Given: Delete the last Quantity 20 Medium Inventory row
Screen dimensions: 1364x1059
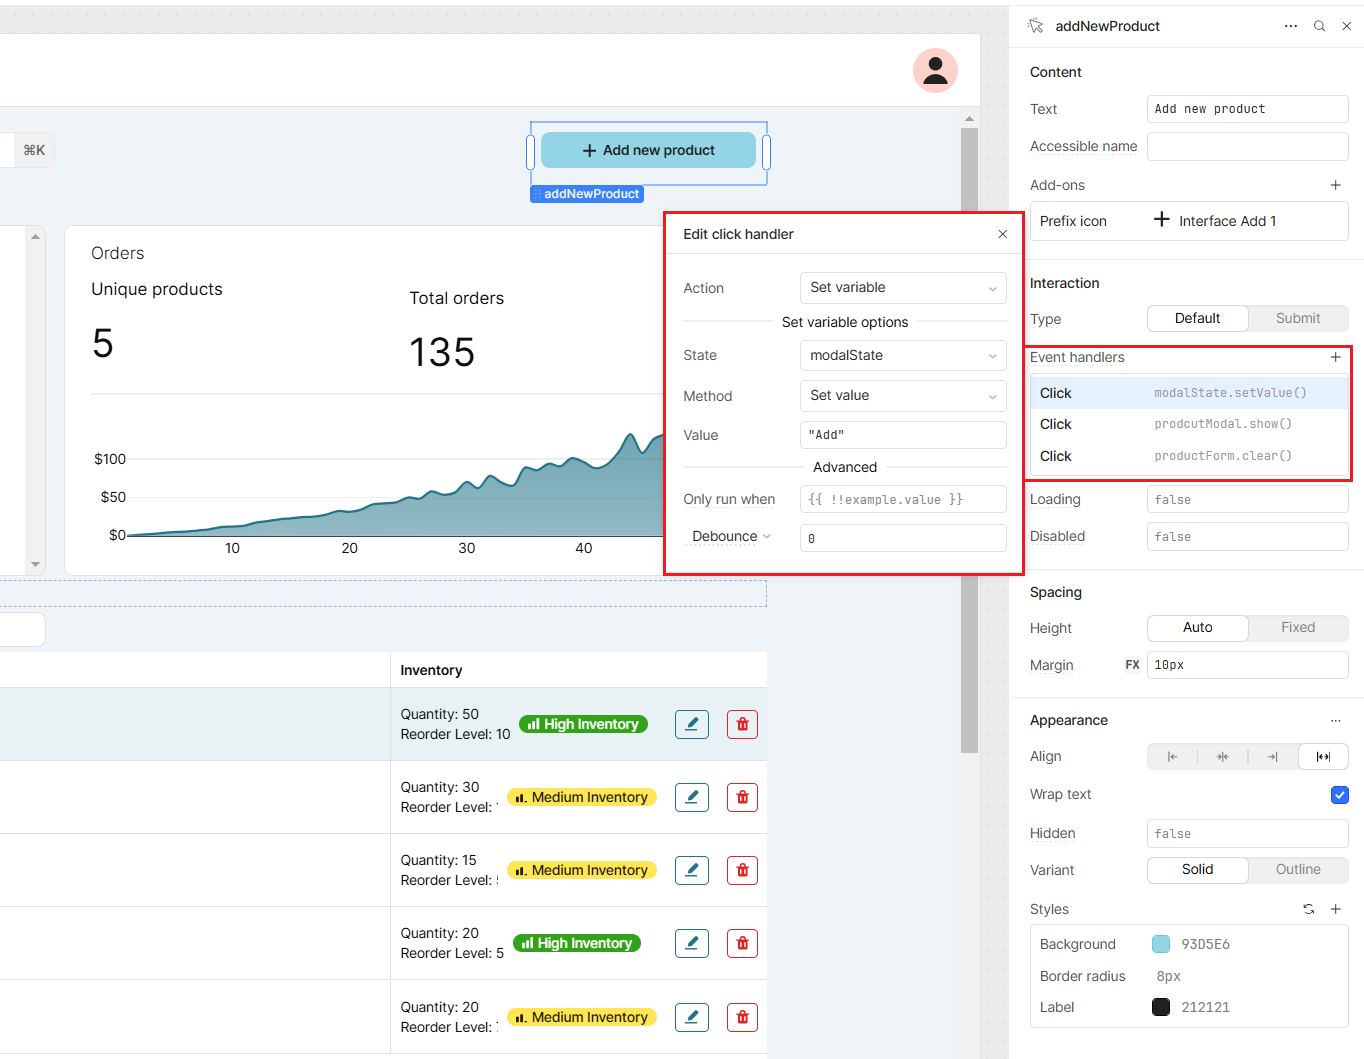Looking at the screenshot, I should (x=742, y=1017).
